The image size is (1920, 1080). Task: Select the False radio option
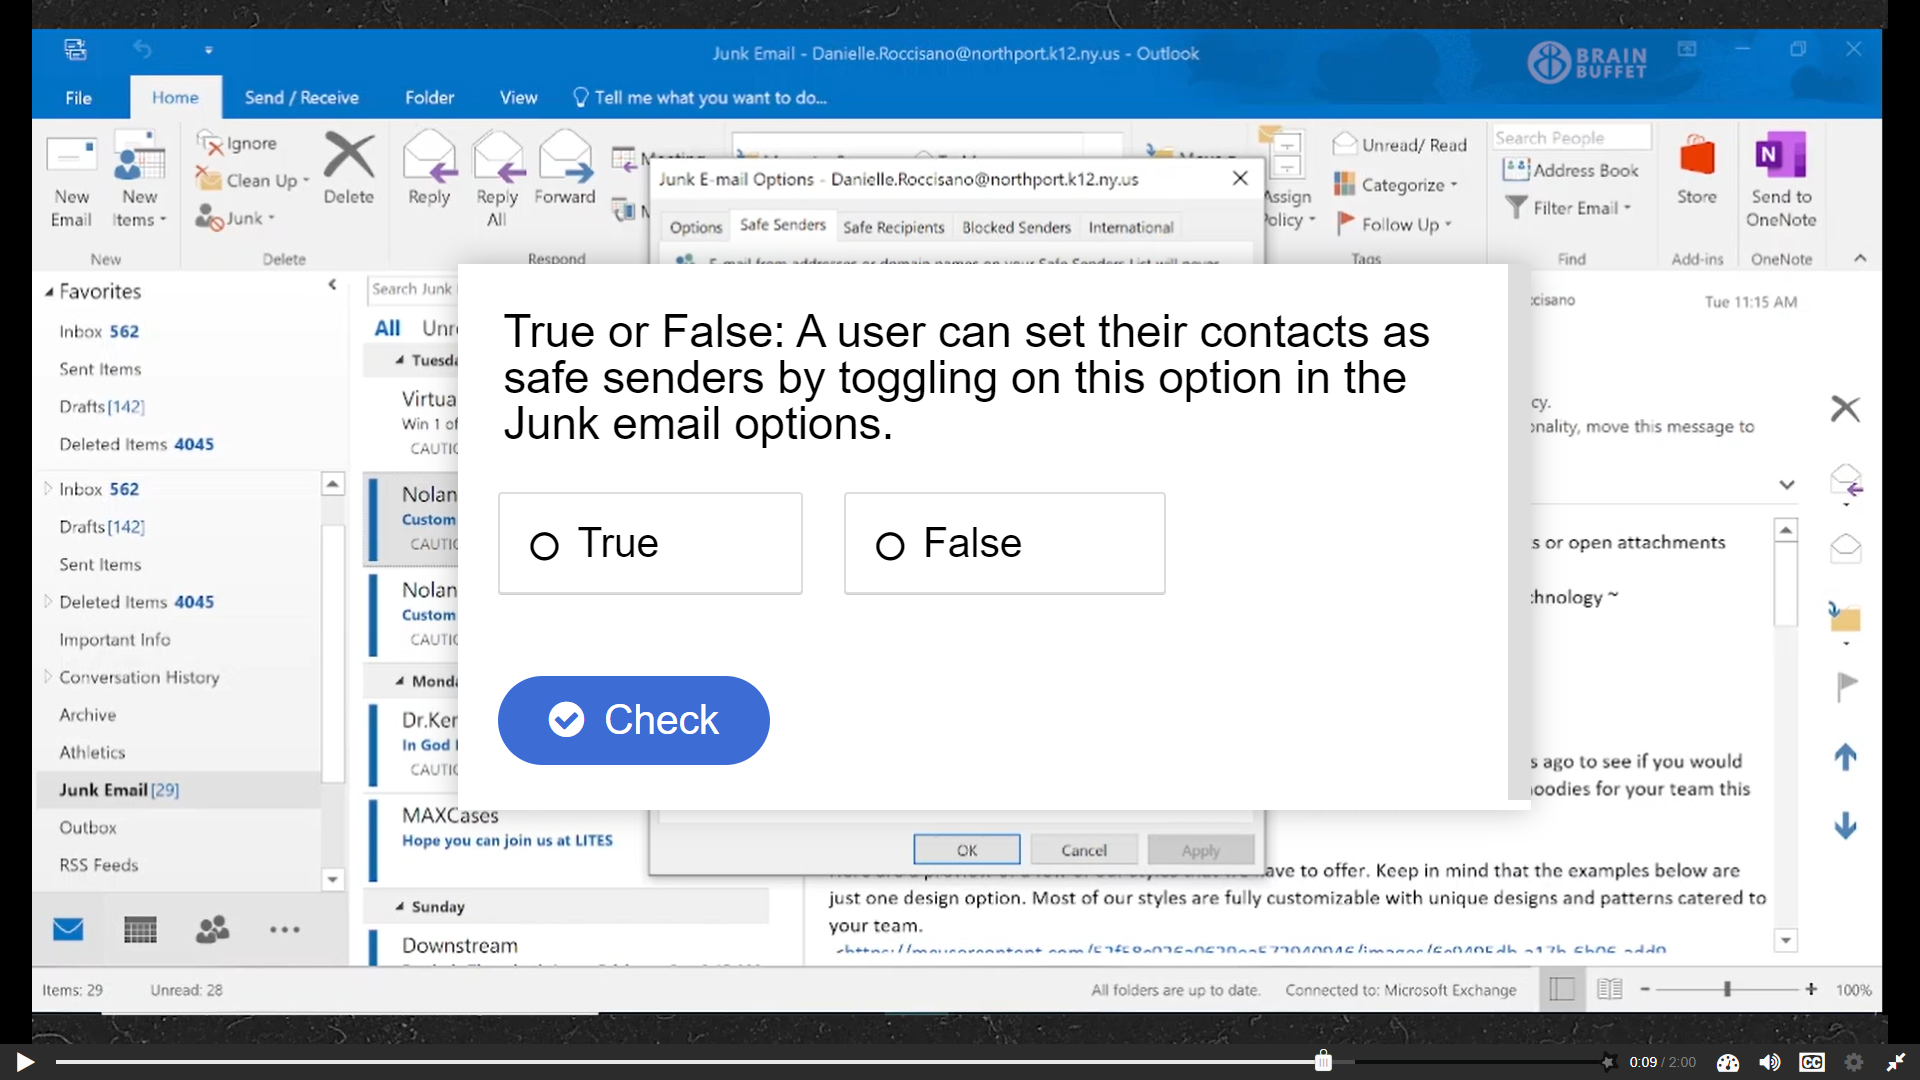890,546
